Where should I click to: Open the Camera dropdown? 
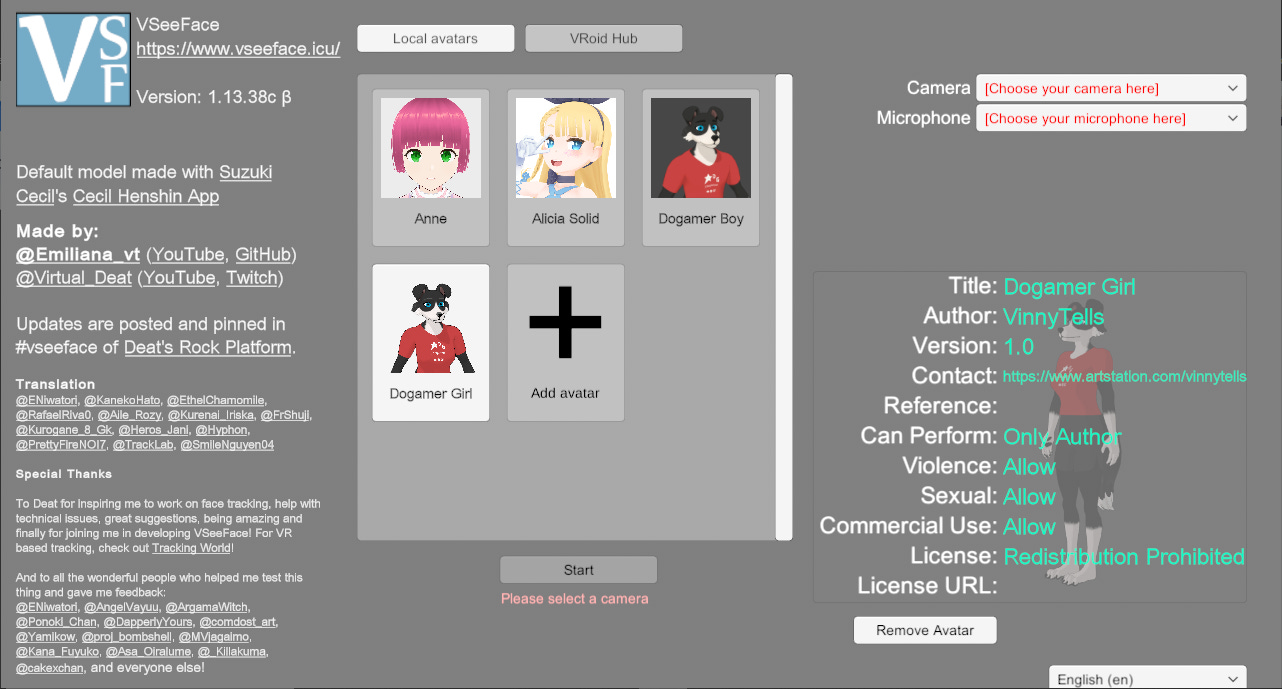click(x=1111, y=88)
